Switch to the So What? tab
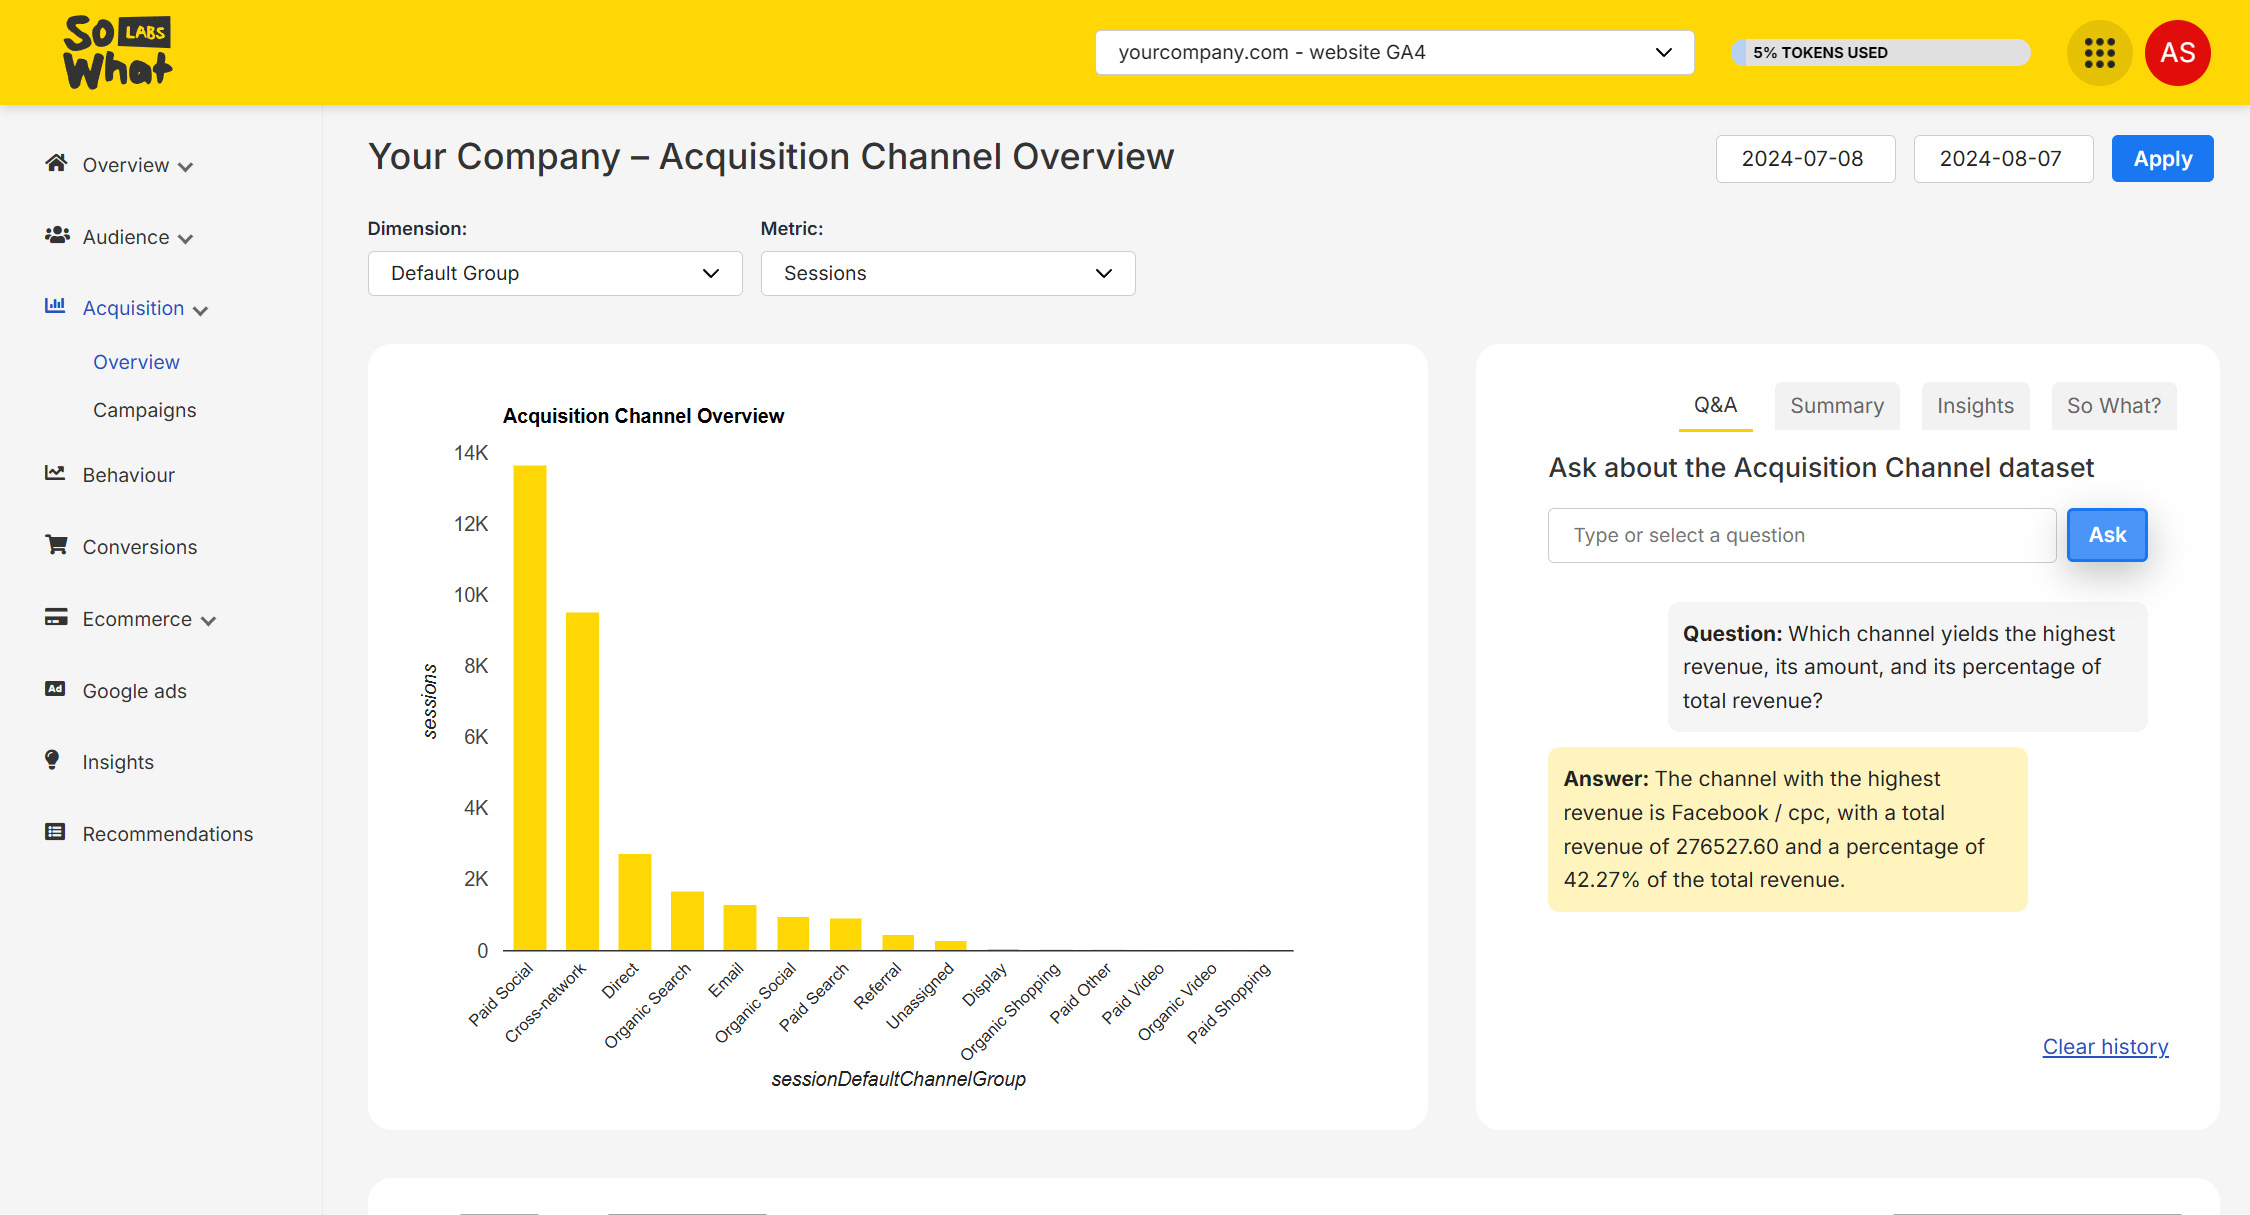The height and width of the screenshot is (1215, 2250). [2114, 406]
